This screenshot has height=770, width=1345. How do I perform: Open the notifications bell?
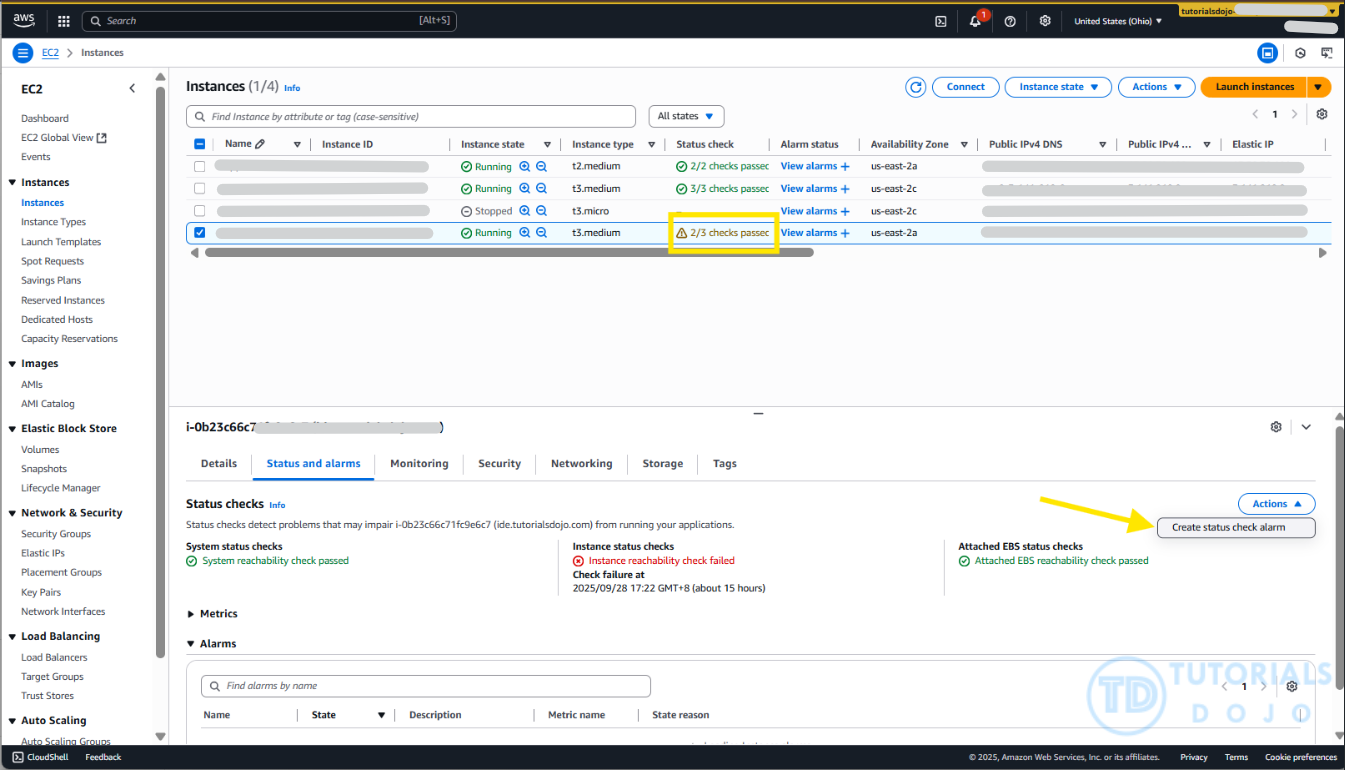975,21
